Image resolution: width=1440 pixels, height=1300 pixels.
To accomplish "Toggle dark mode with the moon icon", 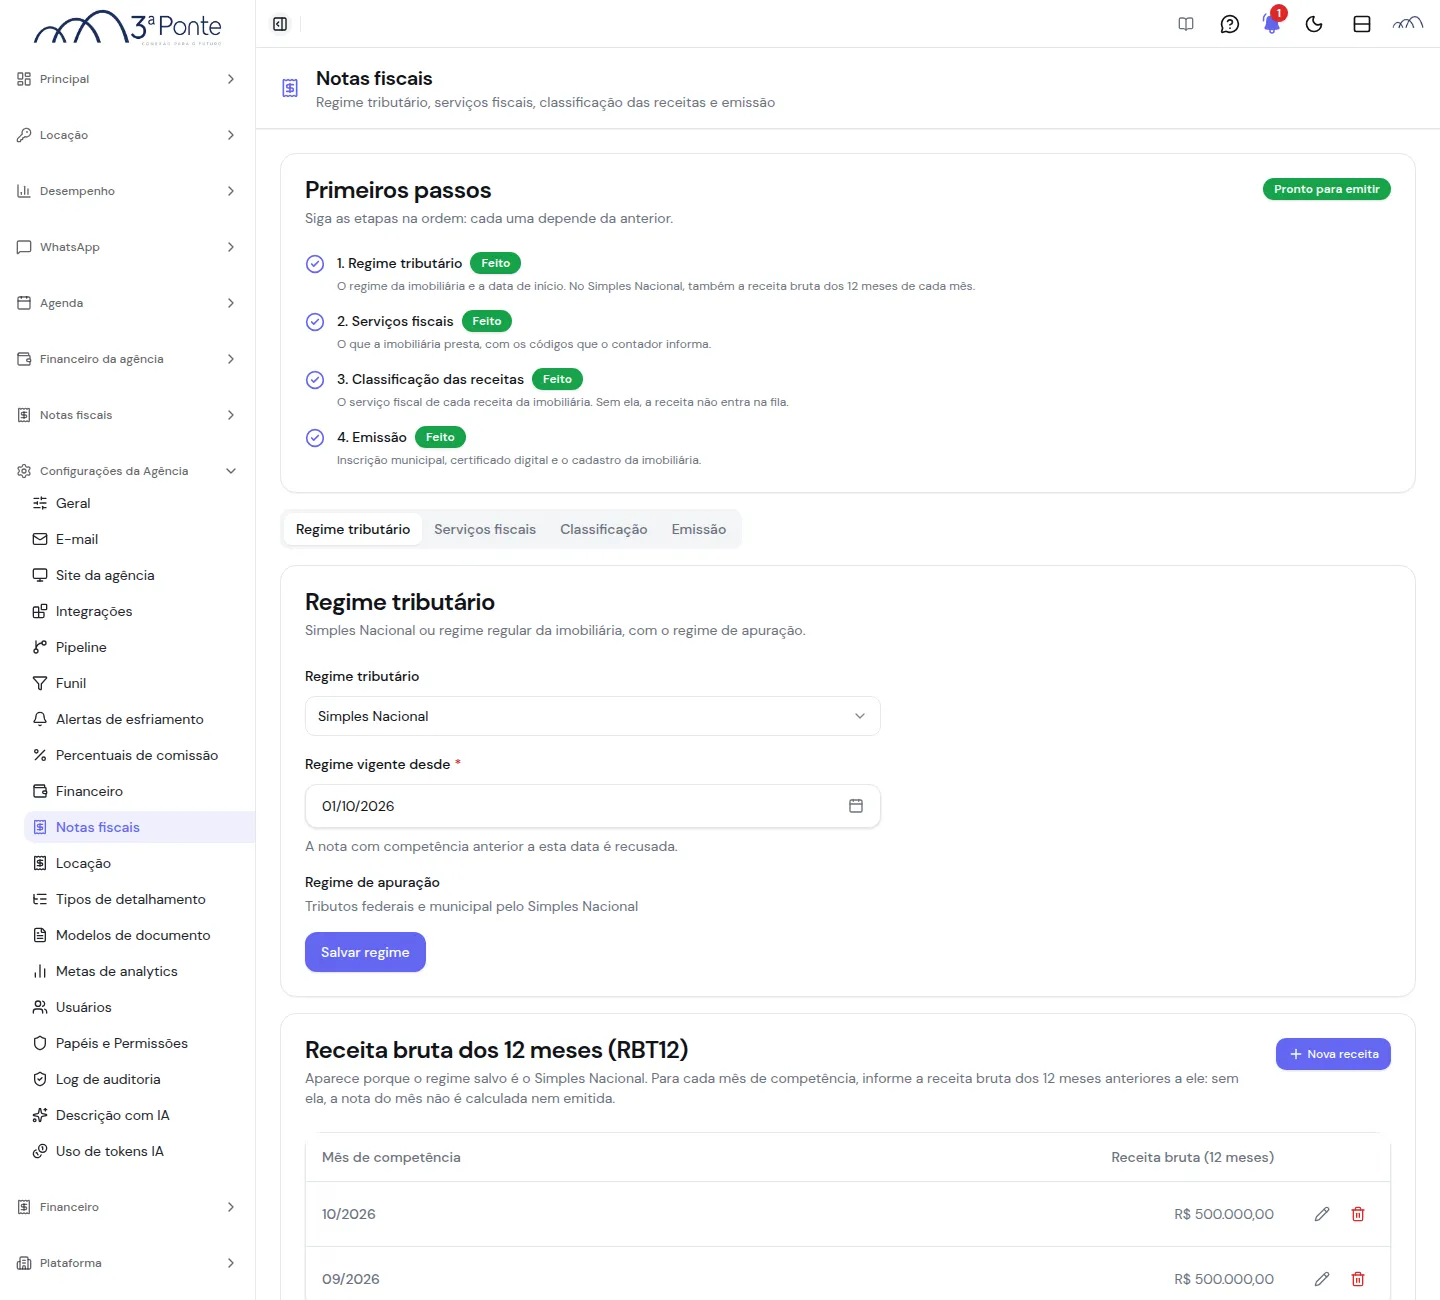I will click(x=1314, y=24).
